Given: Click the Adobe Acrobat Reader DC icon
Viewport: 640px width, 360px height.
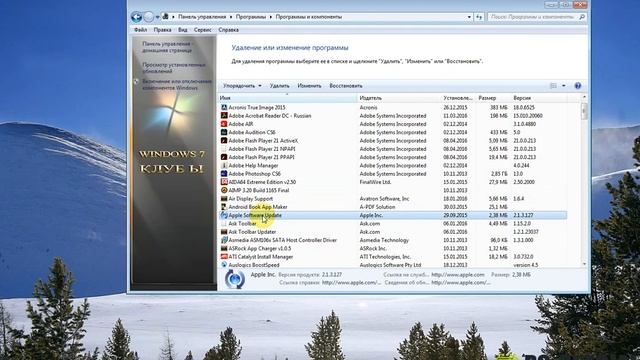Looking at the screenshot, I should tap(224, 116).
